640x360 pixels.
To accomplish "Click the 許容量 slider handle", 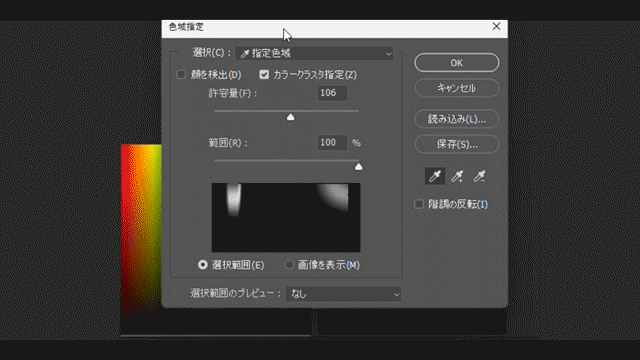I will pyautogui.click(x=291, y=117).
